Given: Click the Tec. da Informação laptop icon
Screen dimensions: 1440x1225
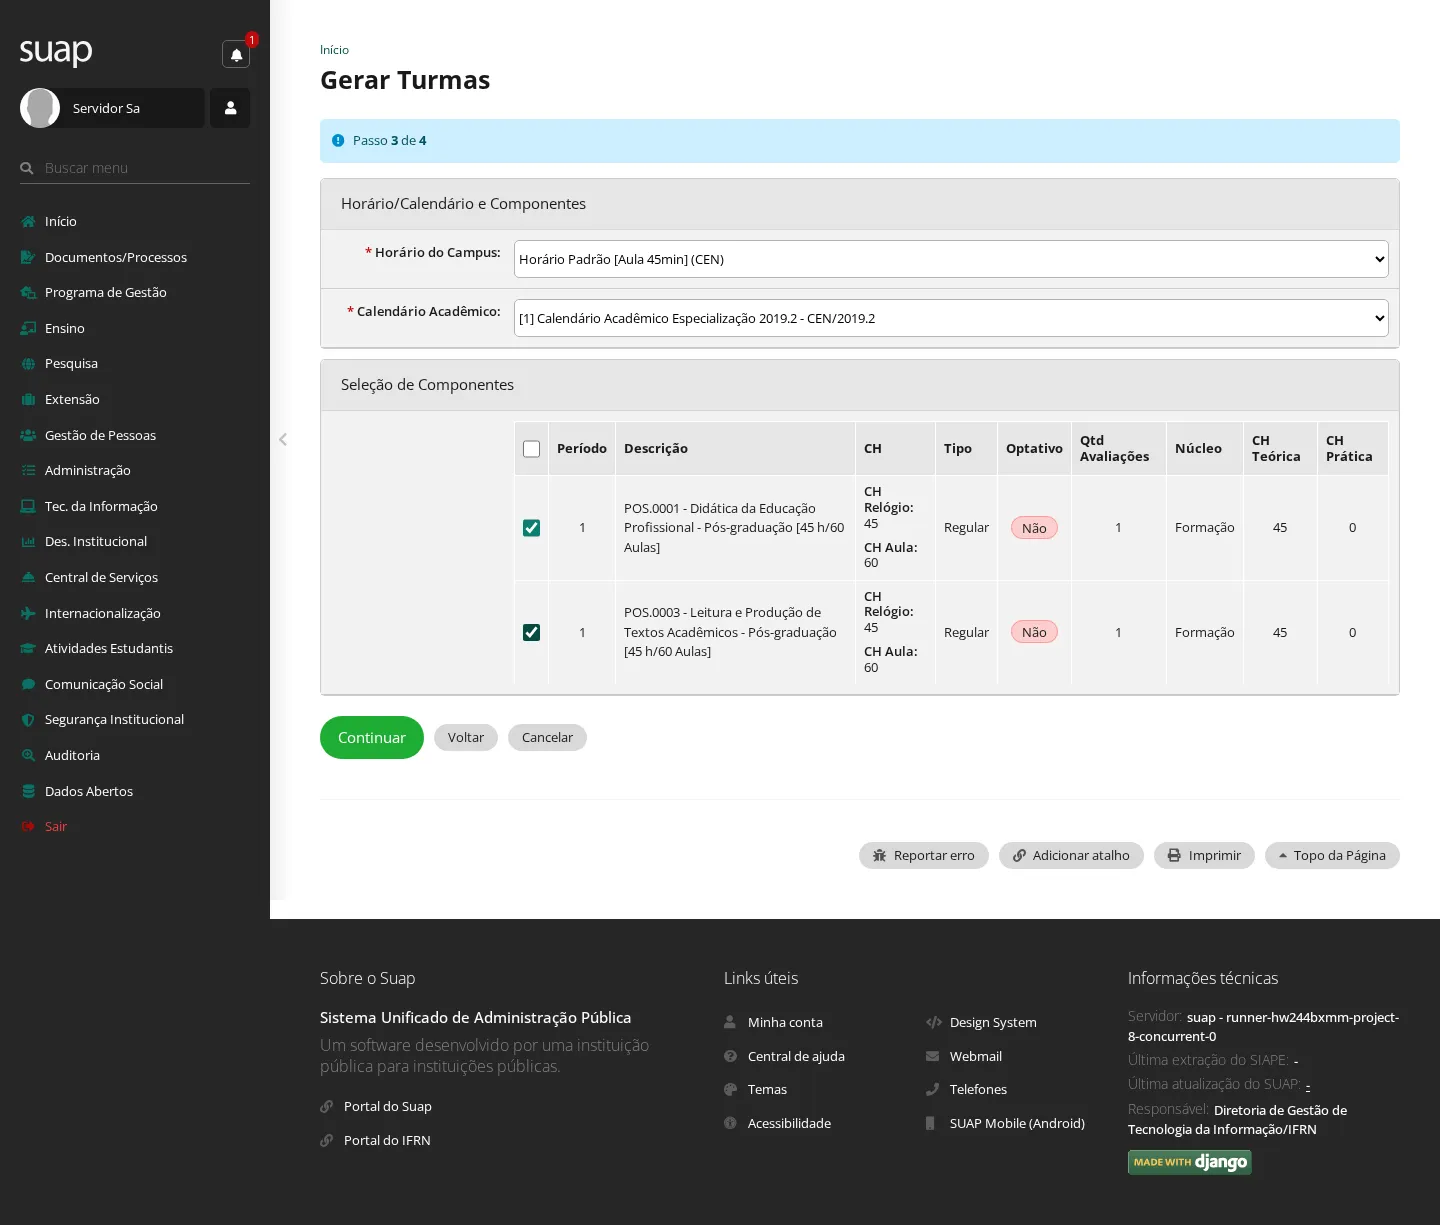Looking at the screenshot, I should [28, 506].
